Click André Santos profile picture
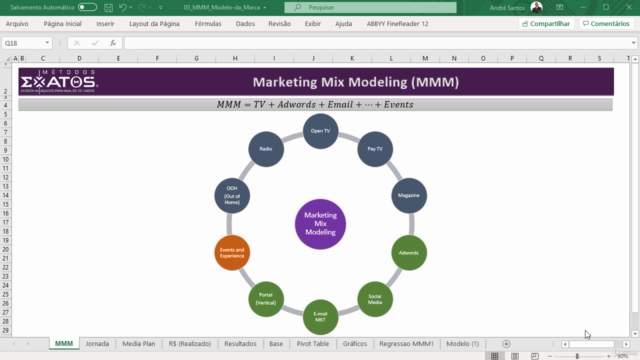The height and width of the screenshot is (360, 640). tap(536, 7)
